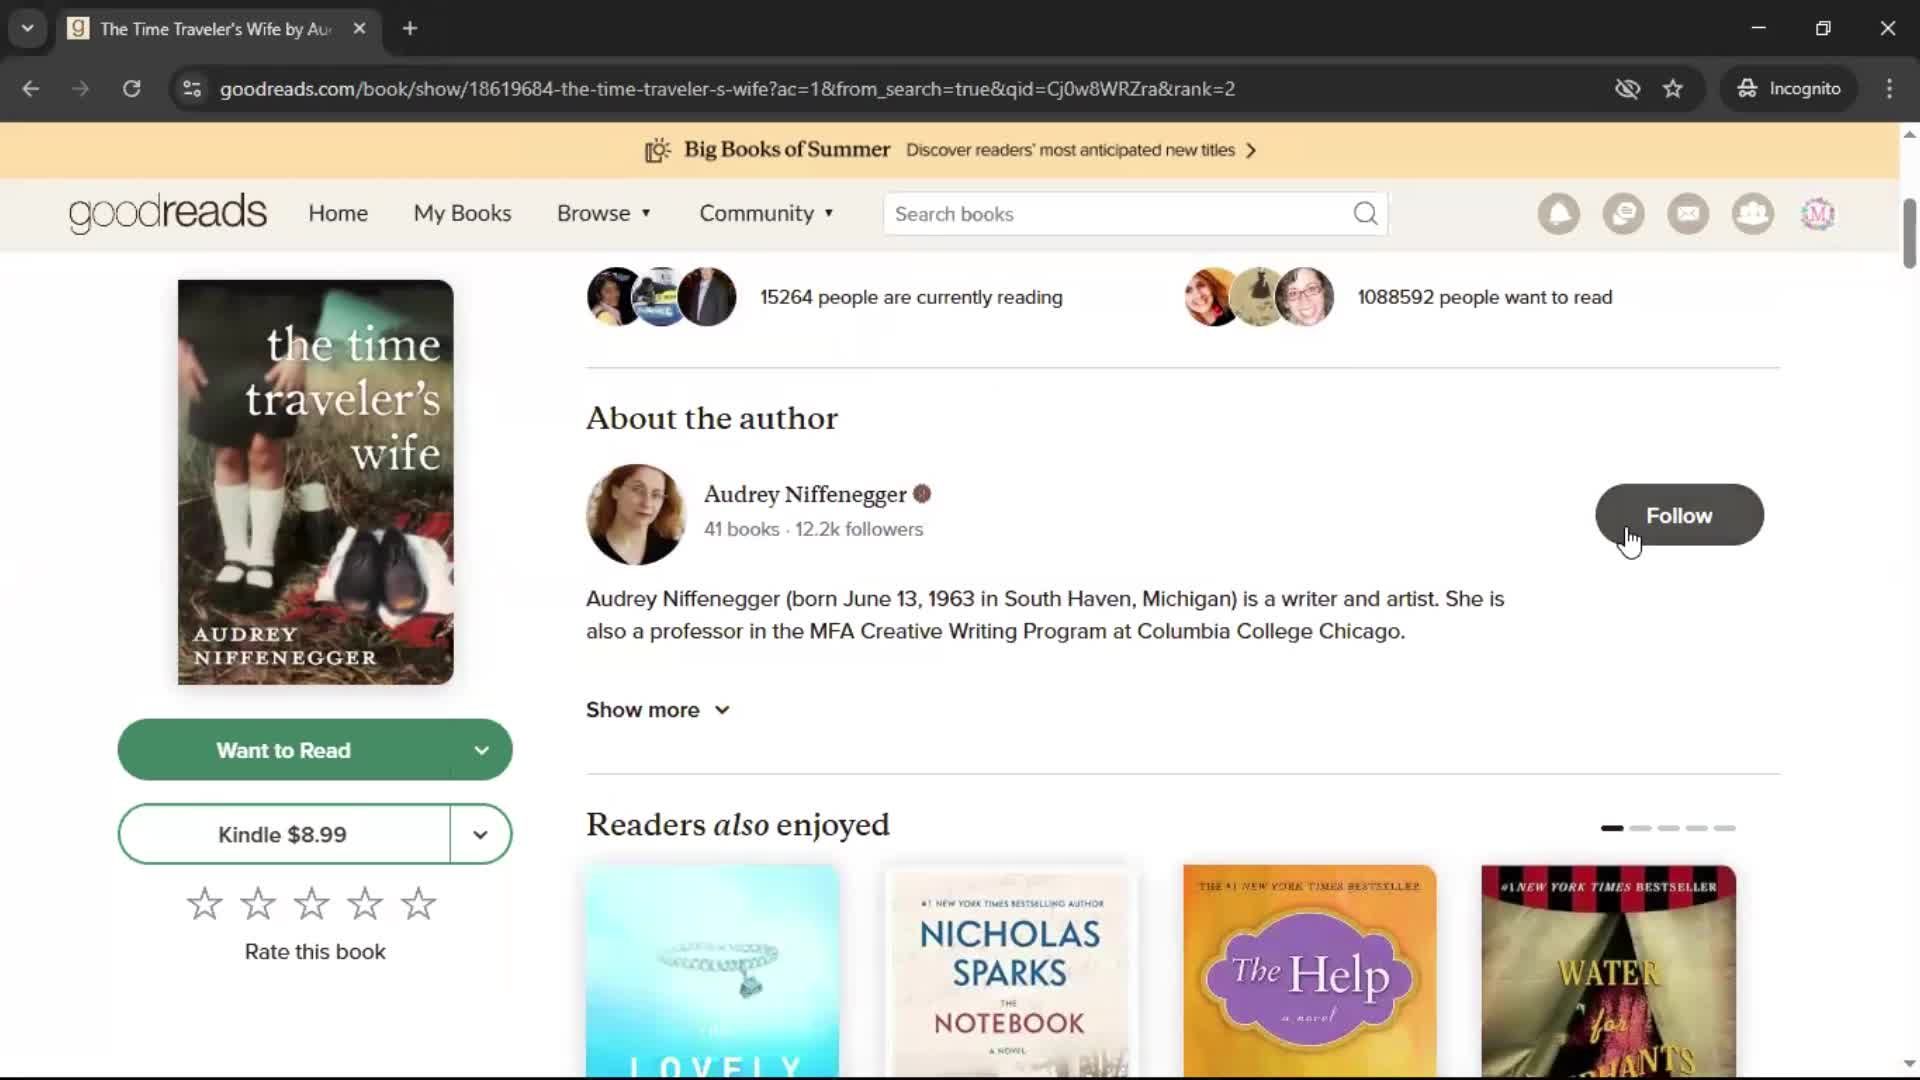Click the third-party cookies blocked eye icon
Image resolution: width=1920 pixels, height=1080 pixels.
click(1627, 89)
